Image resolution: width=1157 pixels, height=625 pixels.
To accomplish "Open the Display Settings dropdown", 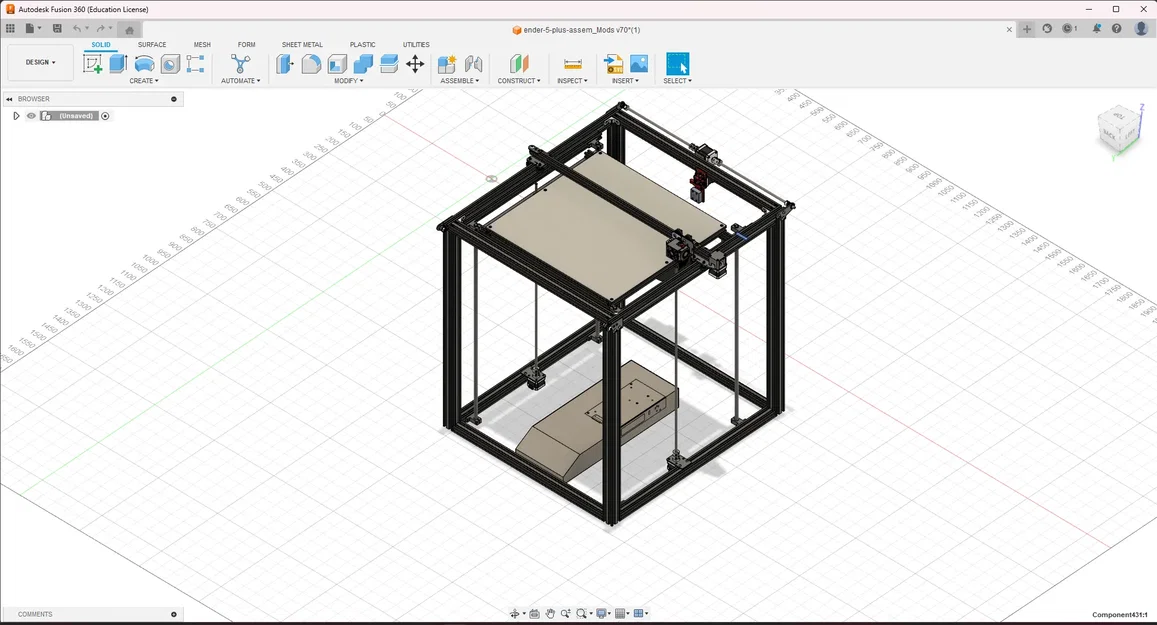I will point(604,614).
